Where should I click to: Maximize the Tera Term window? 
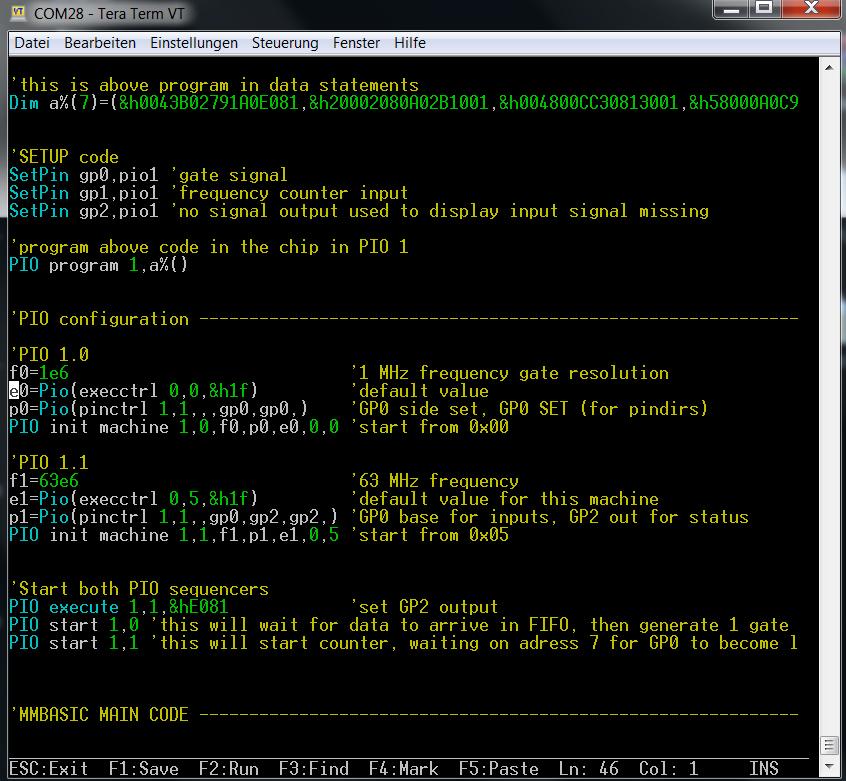tap(765, 12)
